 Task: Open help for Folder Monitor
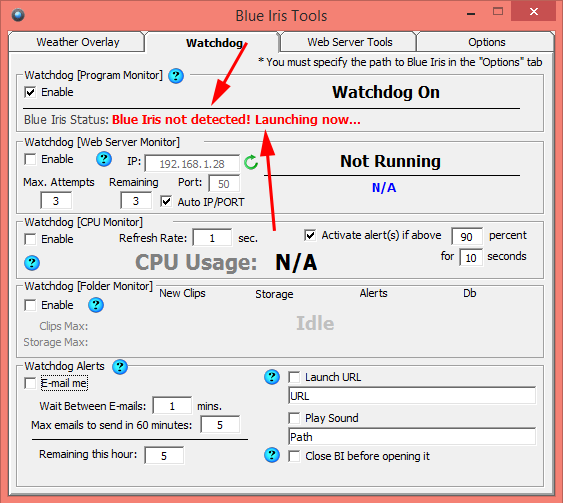click(96, 305)
